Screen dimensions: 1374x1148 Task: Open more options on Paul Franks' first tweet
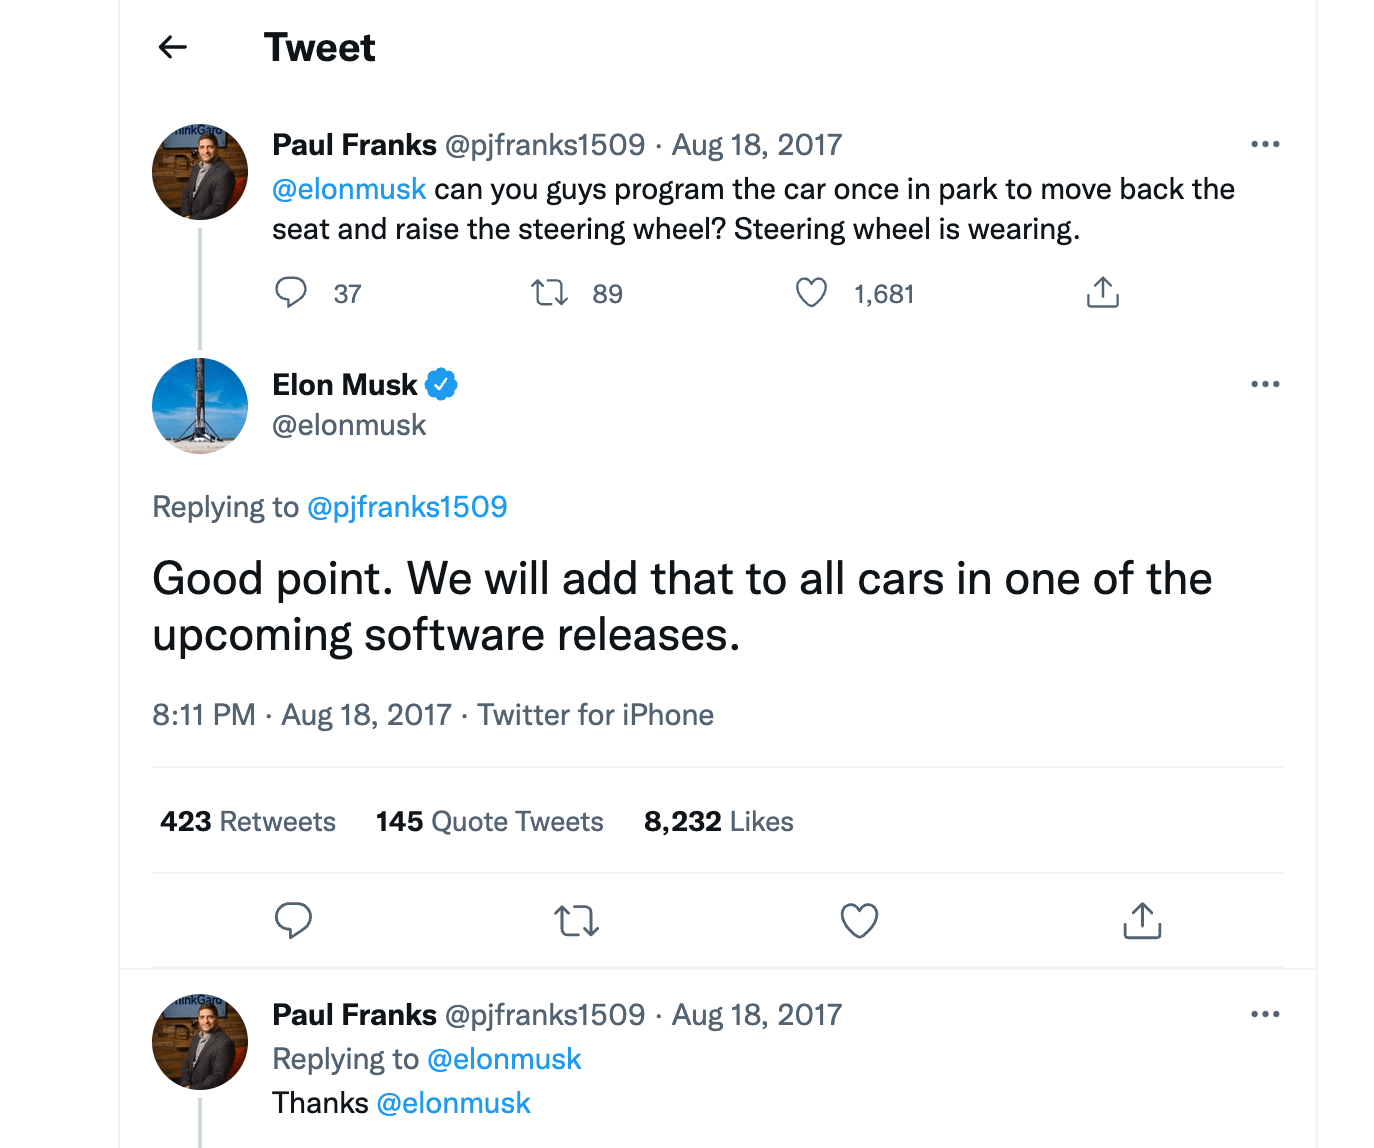[1265, 144]
